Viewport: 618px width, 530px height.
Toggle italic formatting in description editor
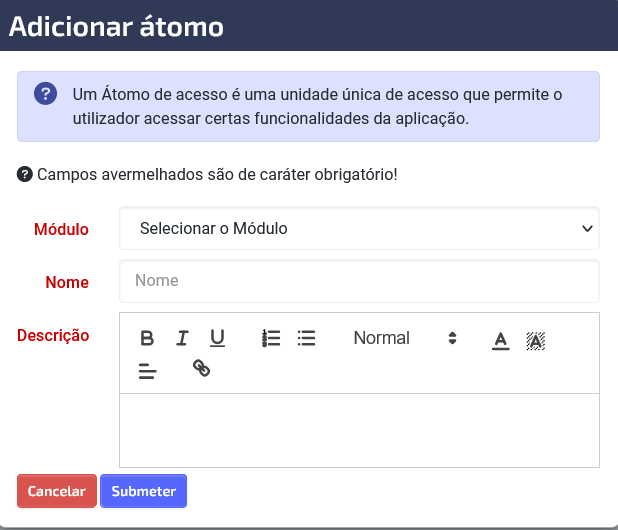pos(182,338)
